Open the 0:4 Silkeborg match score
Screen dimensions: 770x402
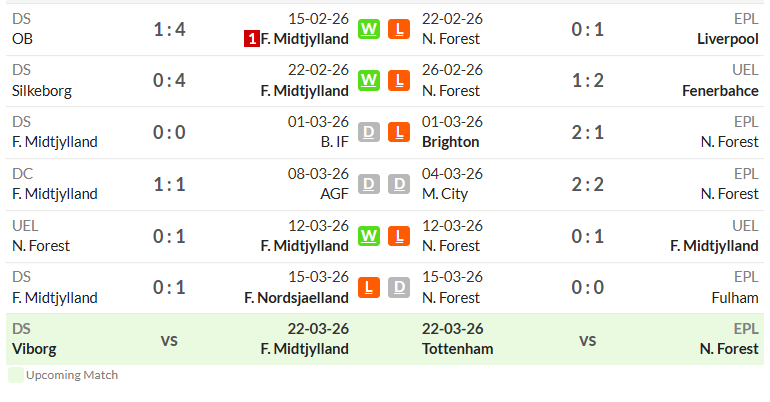(169, 80)
